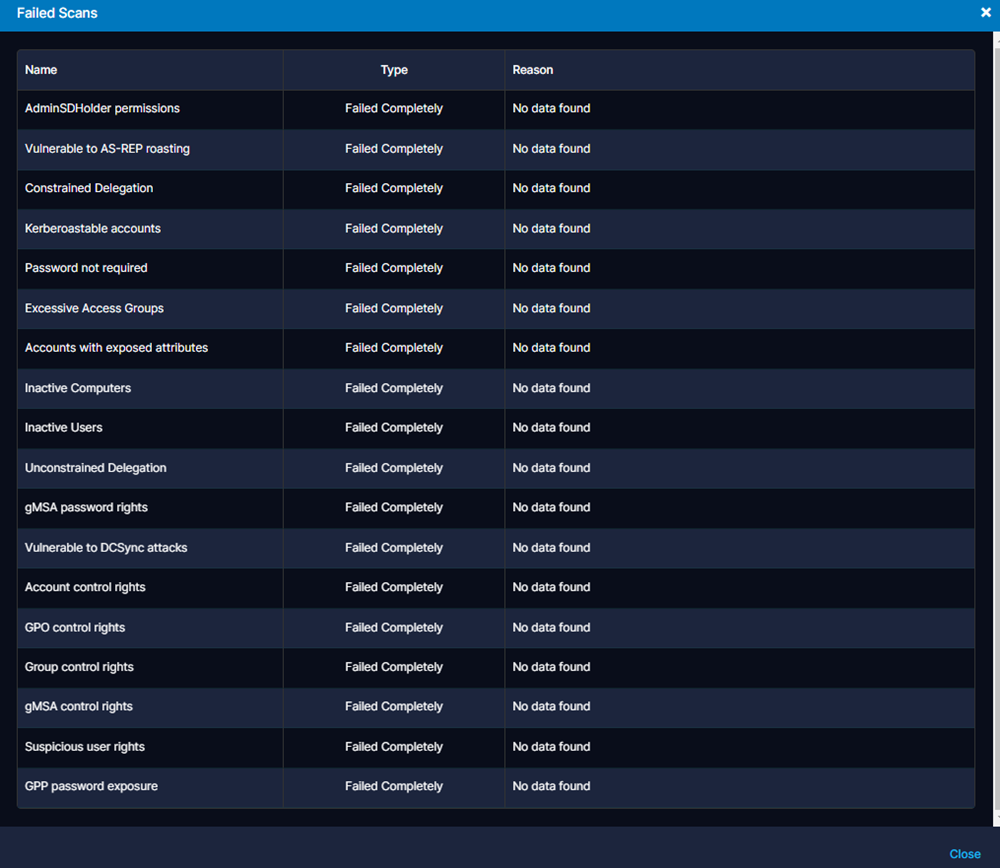Select the Kerberoastable accounts row
Screen dimensions: 1000x868
150,228
